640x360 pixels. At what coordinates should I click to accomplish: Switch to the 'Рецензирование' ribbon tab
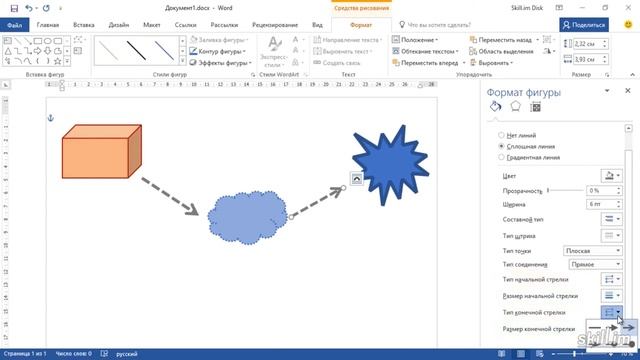(275, 25)
